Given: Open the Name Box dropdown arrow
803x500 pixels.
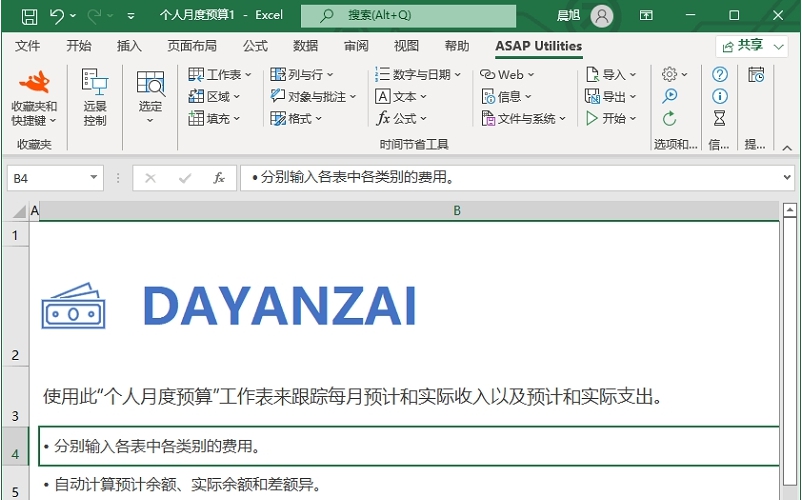Looking at the screenshot, I should pos(94,177).
